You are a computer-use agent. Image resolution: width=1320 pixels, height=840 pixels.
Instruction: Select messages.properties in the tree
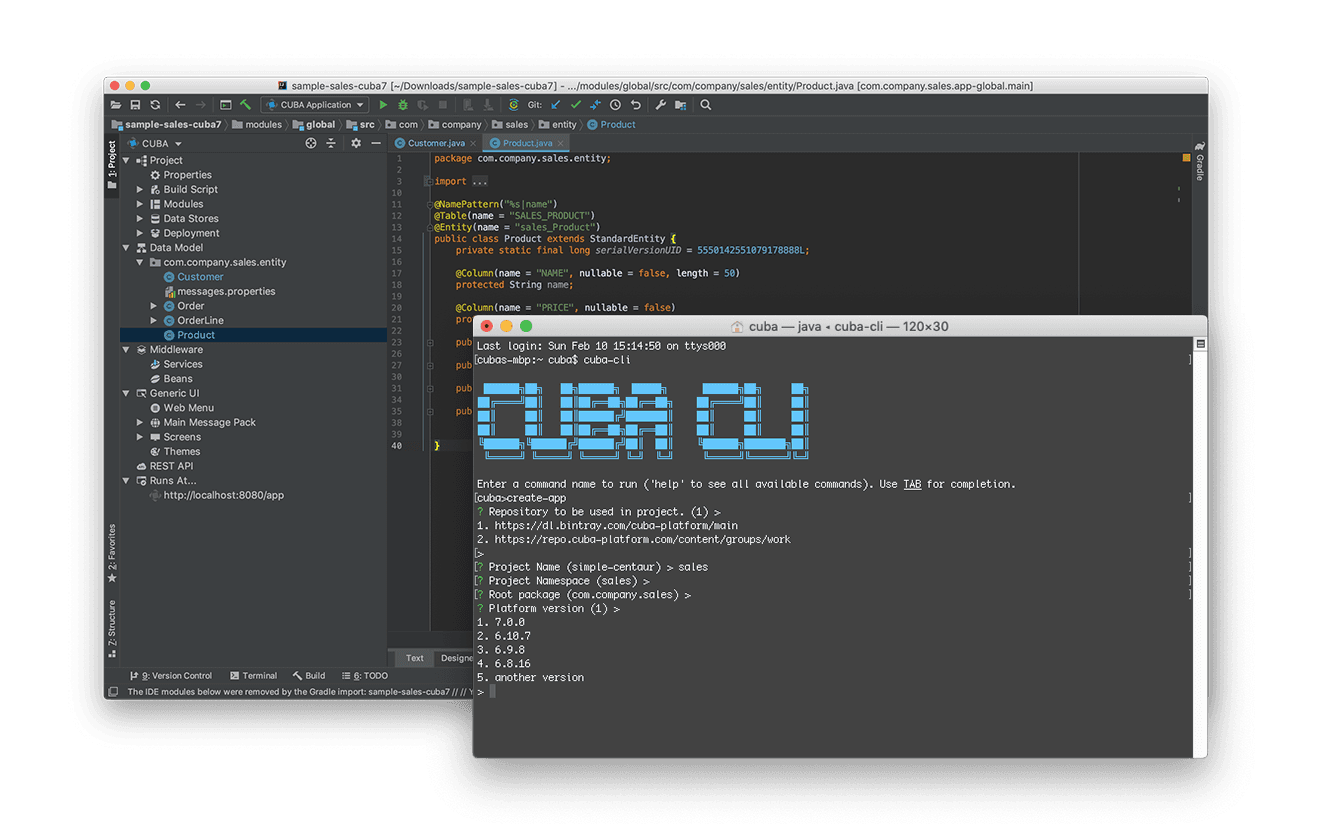[219, 292]
